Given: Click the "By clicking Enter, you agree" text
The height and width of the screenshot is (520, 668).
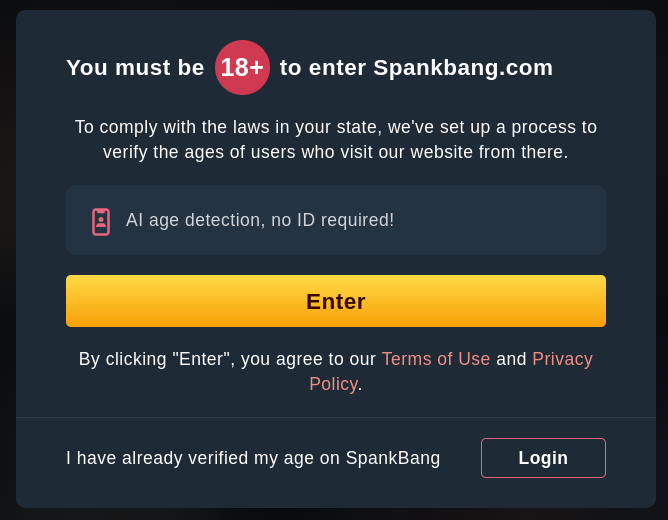Looking at the screenshot, I should [227, 359].
